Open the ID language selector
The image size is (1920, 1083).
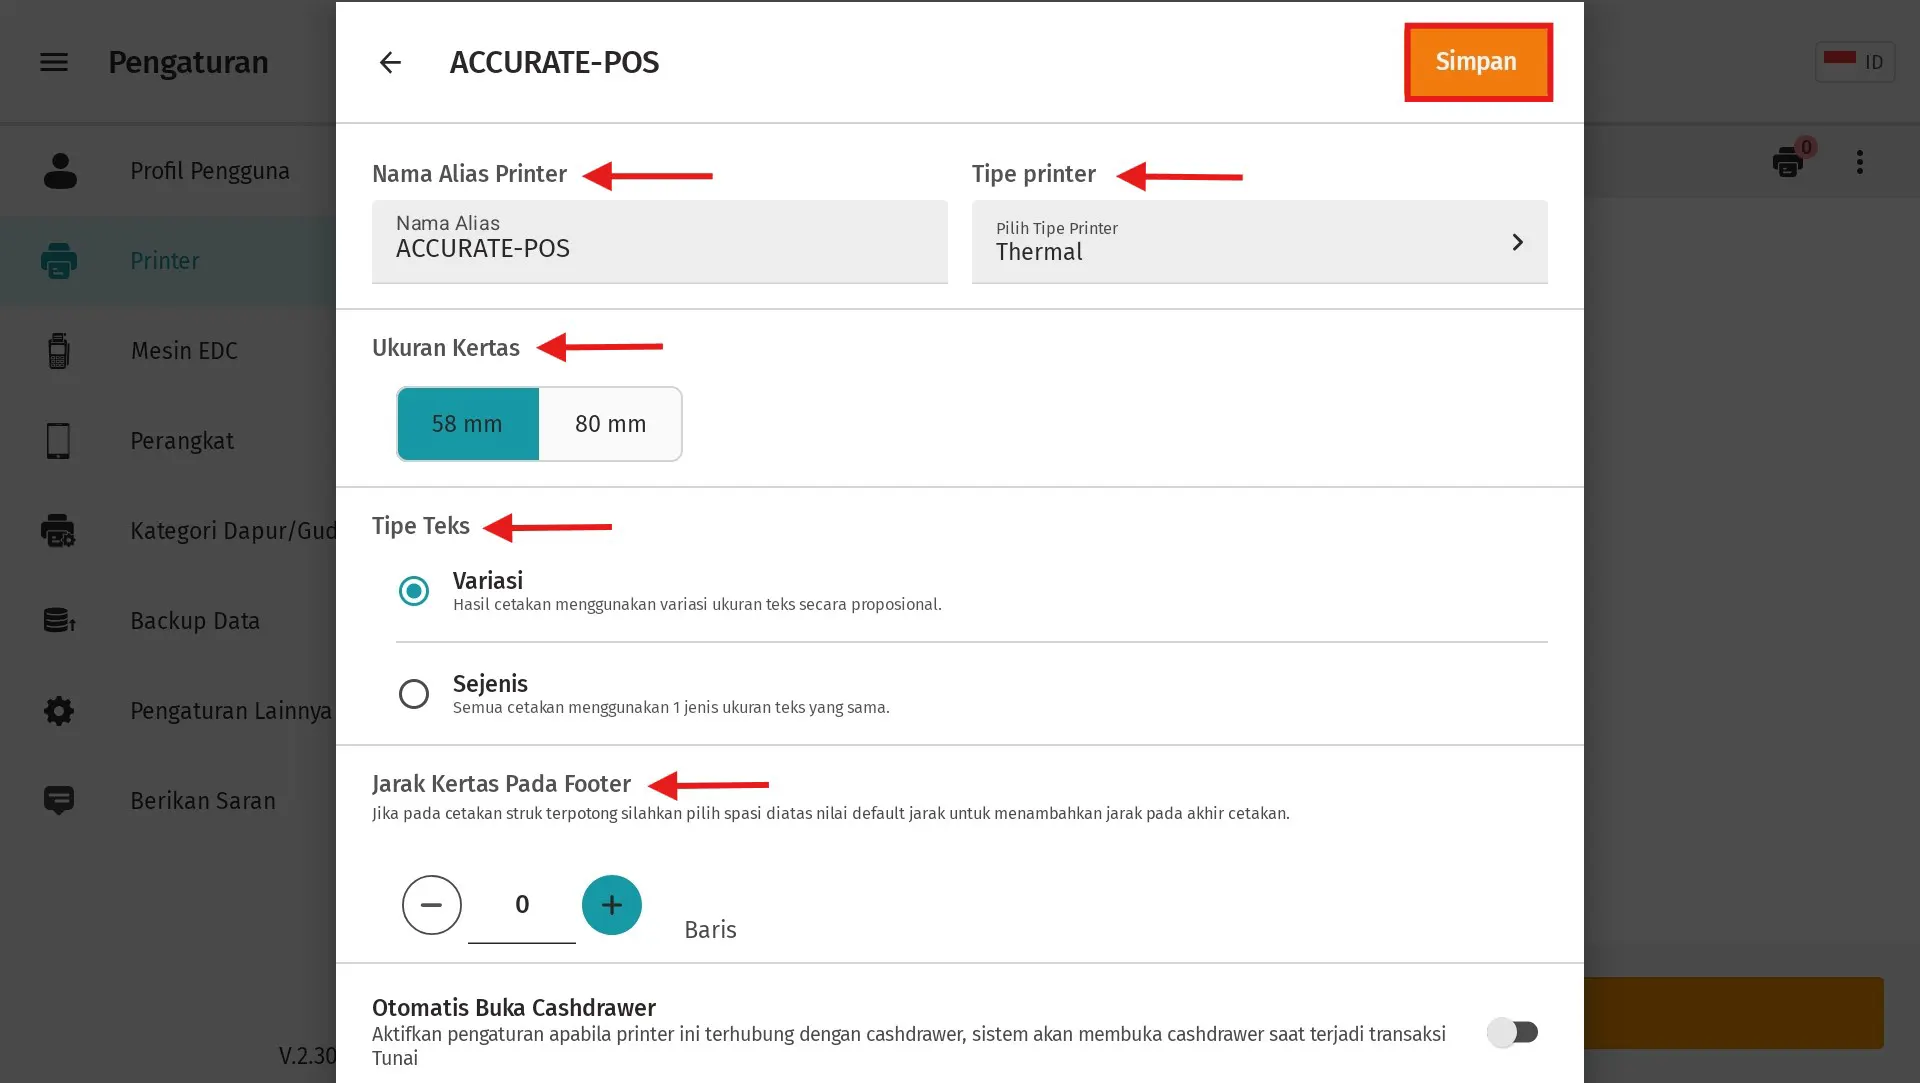coord(1855,62)
